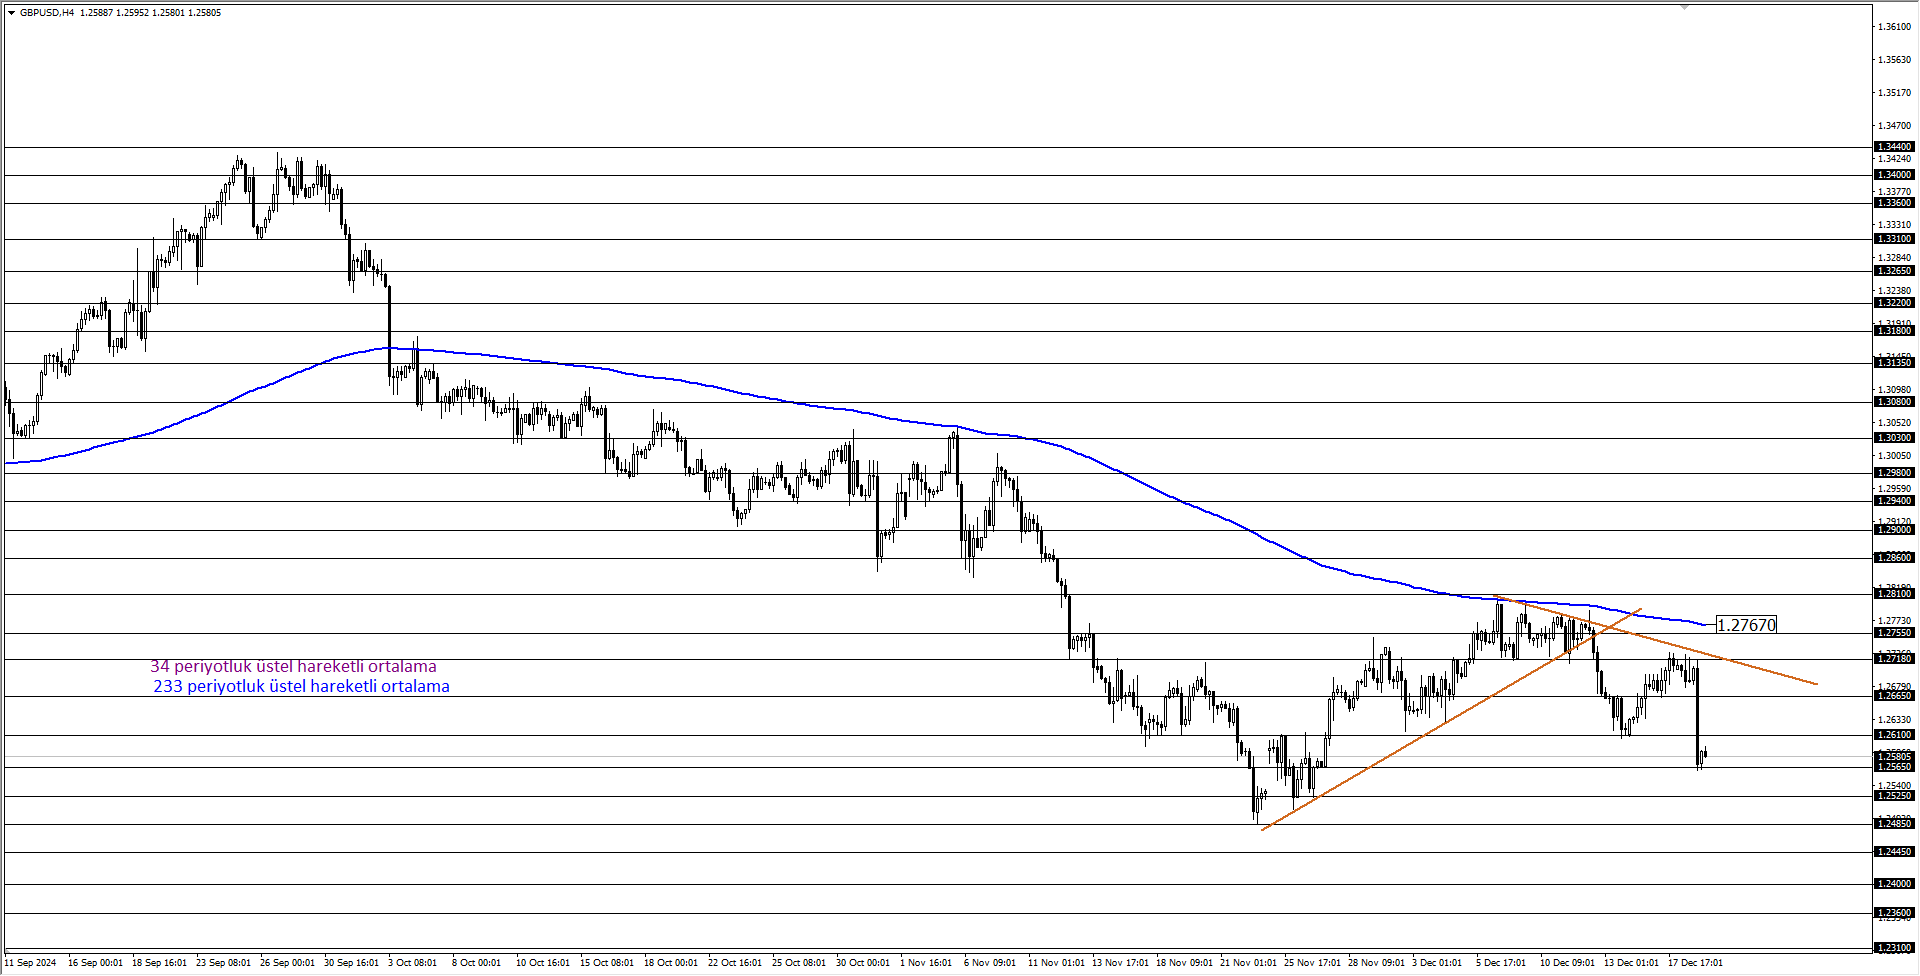Click the 1.30300 price level label
The image size is (1920, 976).
click(x=1894, y=438)
